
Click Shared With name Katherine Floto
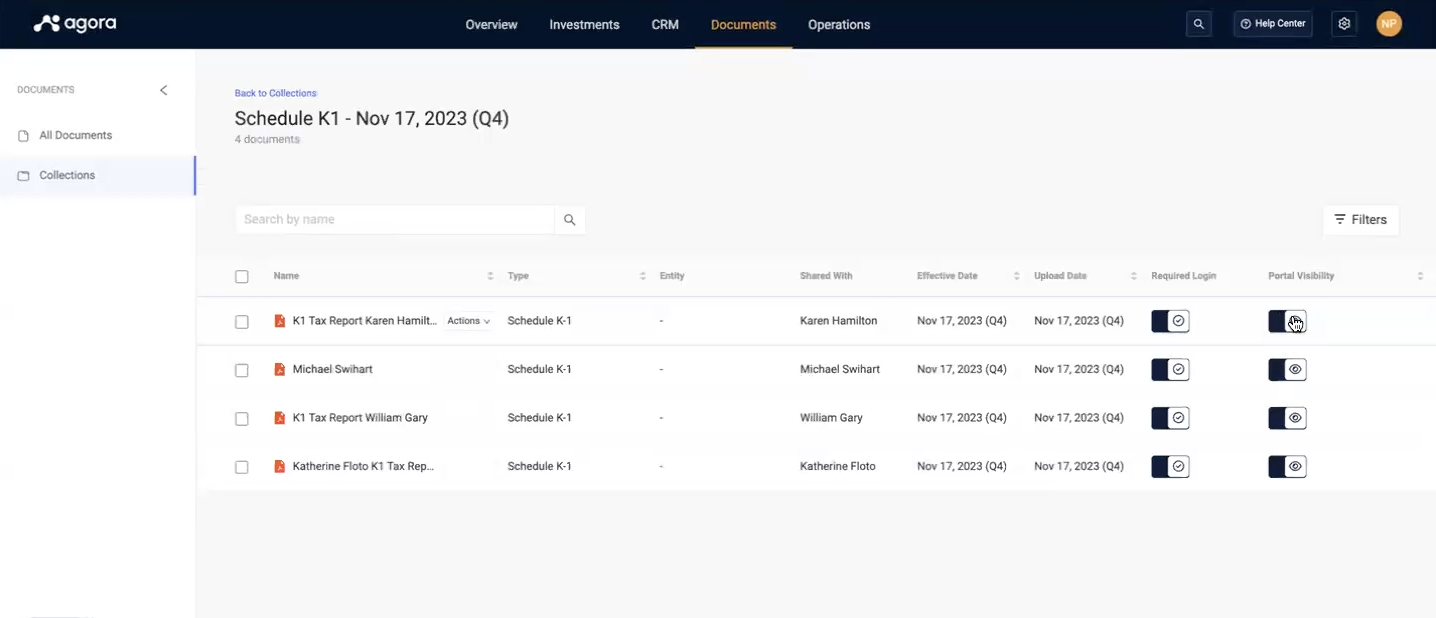tap(838, 466)
